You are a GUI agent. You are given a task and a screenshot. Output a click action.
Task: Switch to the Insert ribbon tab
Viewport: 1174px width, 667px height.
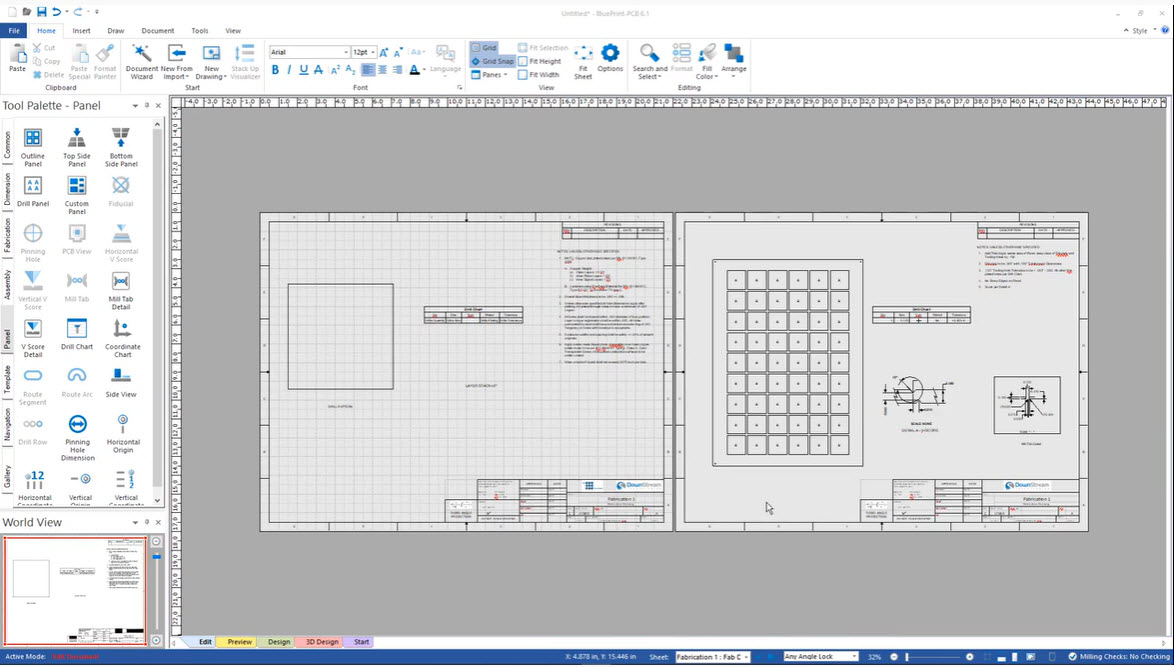[82, 30]
